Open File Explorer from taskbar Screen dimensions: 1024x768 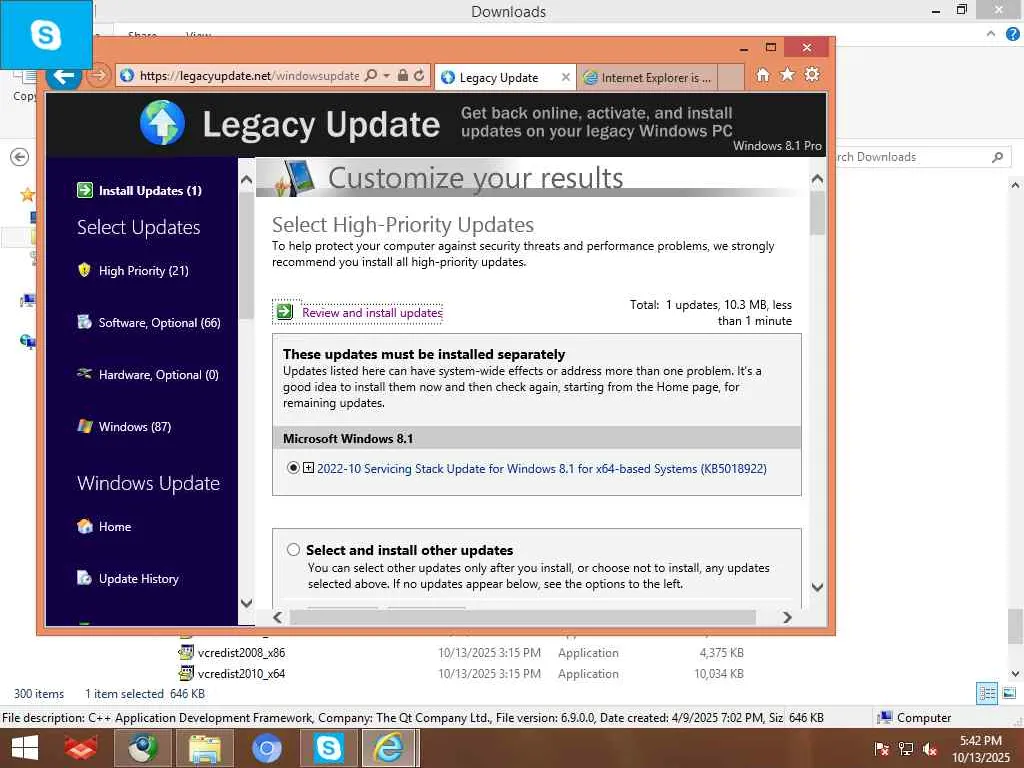(x=205, y=748)
